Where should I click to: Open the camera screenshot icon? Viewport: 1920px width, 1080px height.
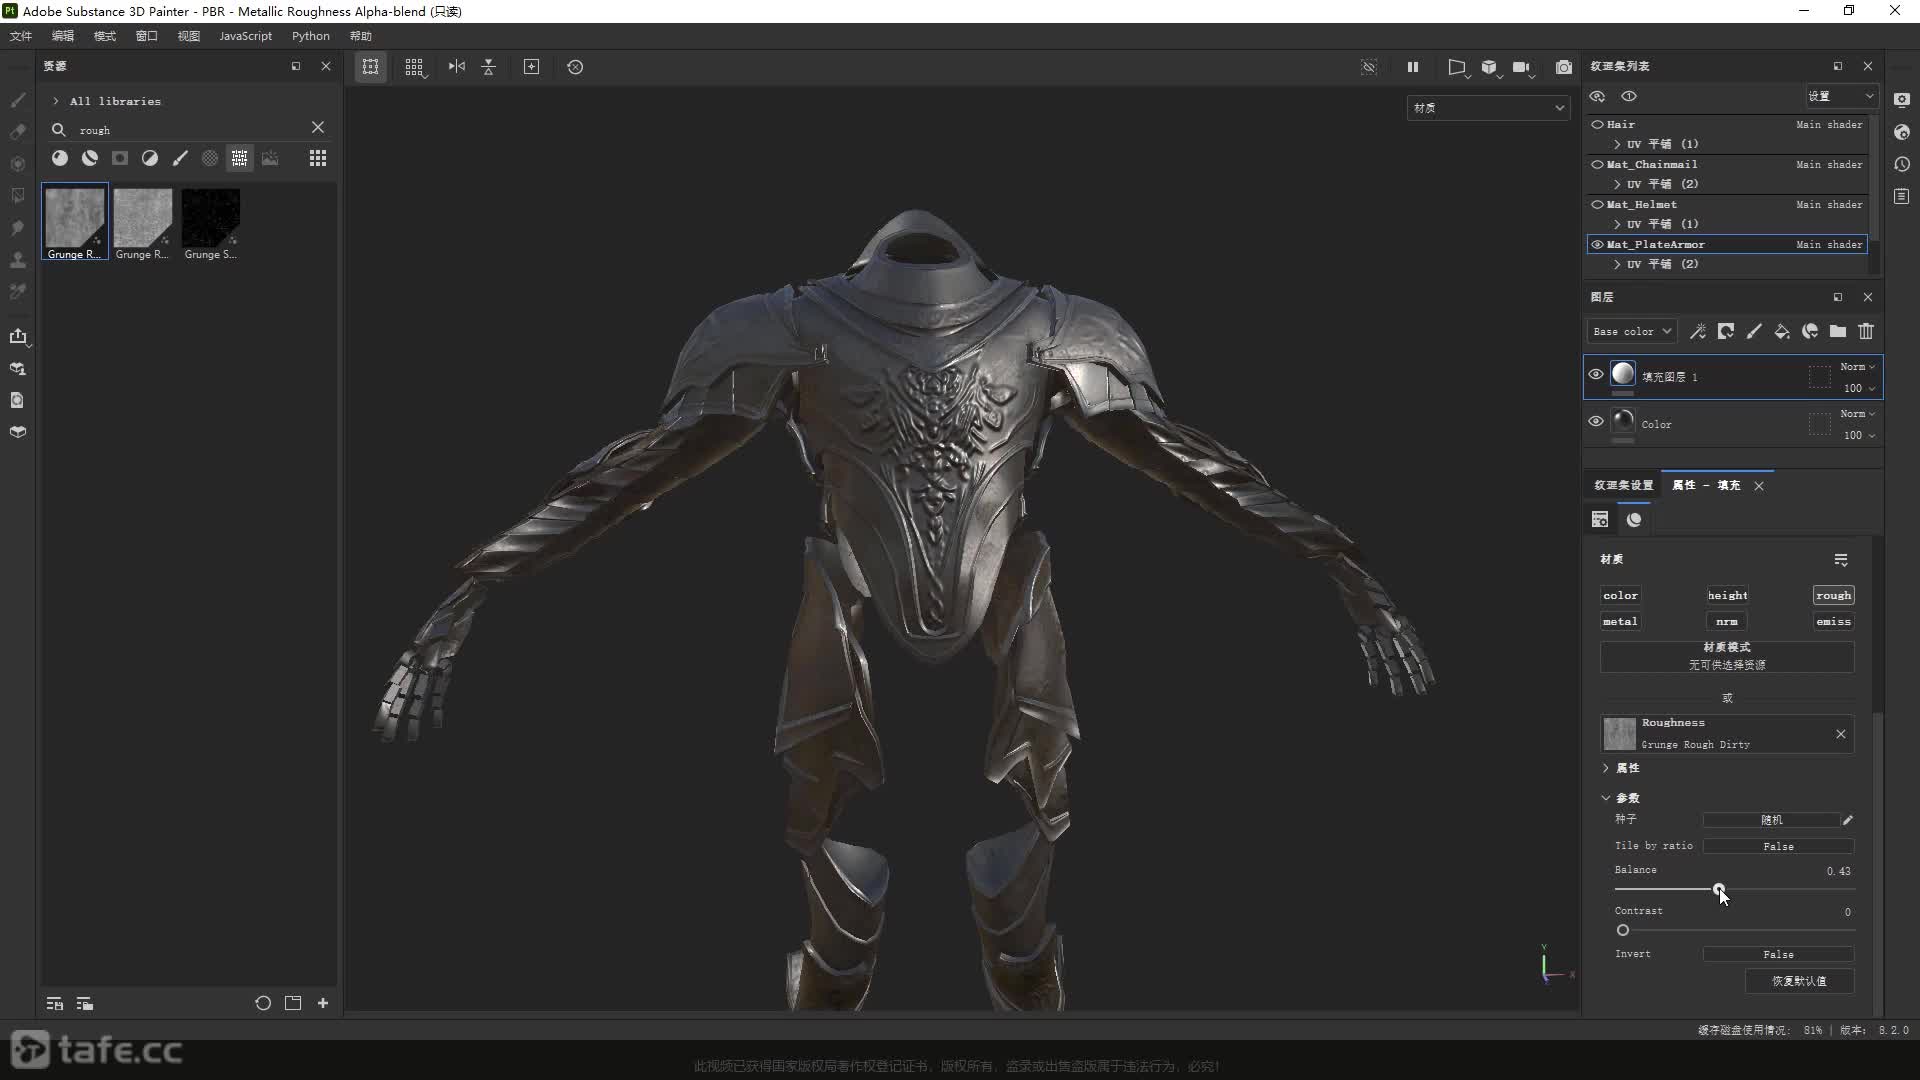(1564, 67)
